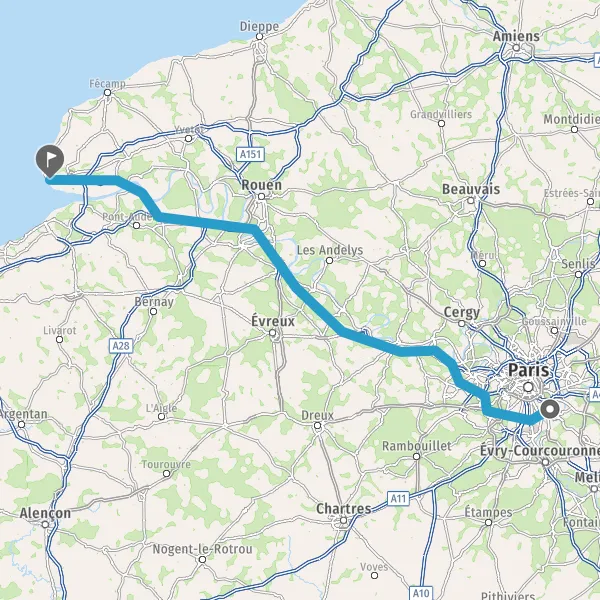Select the A28 highway shield
The height and width of the screenshot is (600, 600).
[121, 346]
